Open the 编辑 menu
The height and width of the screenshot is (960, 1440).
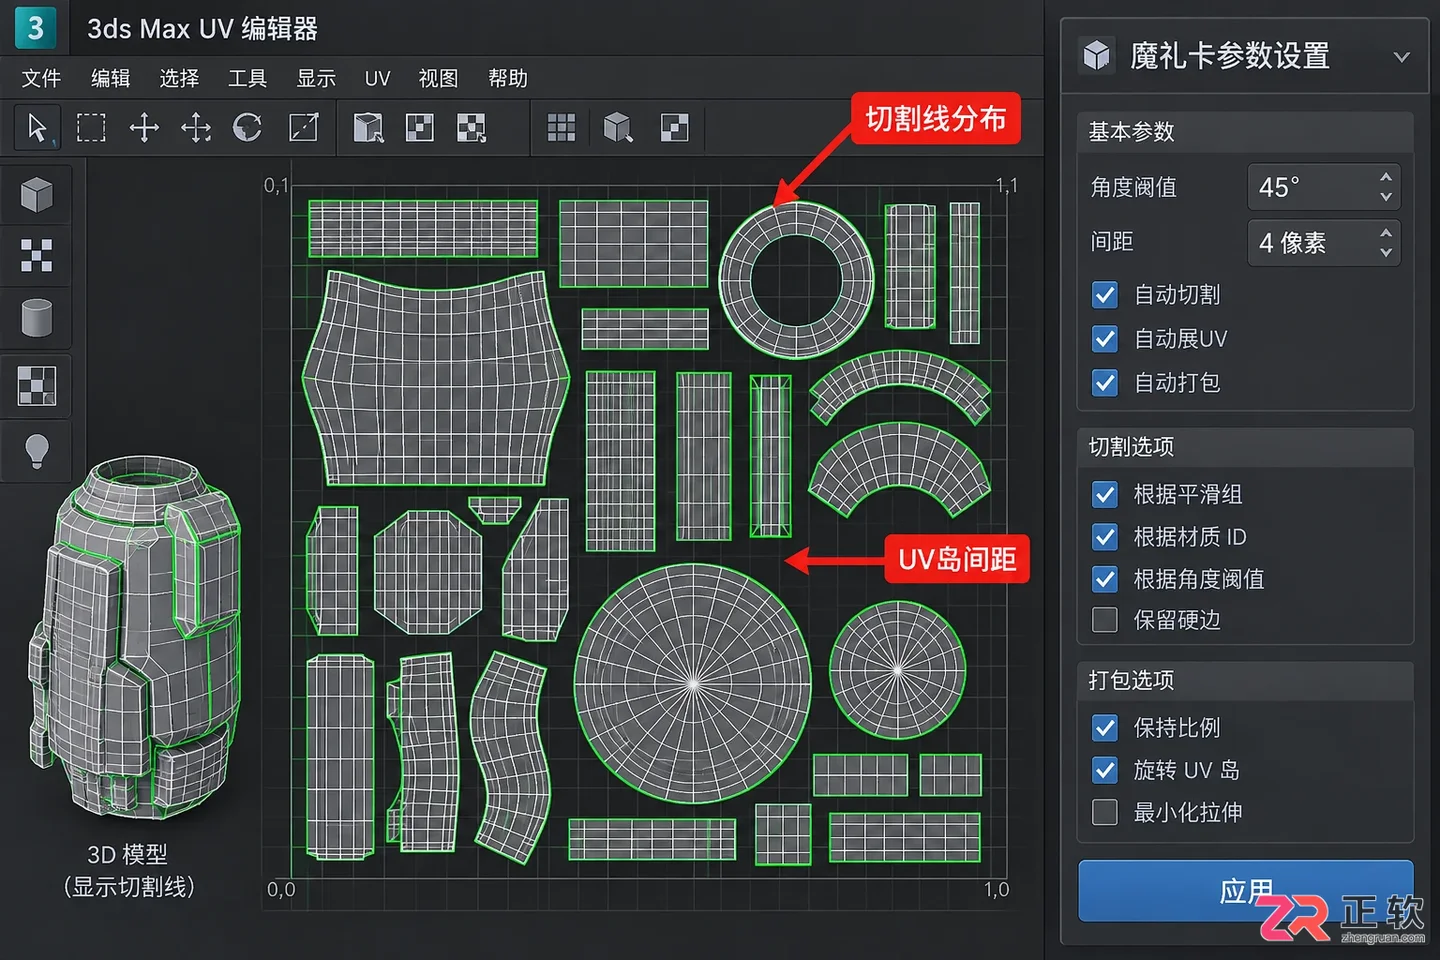tap(110, 78)
